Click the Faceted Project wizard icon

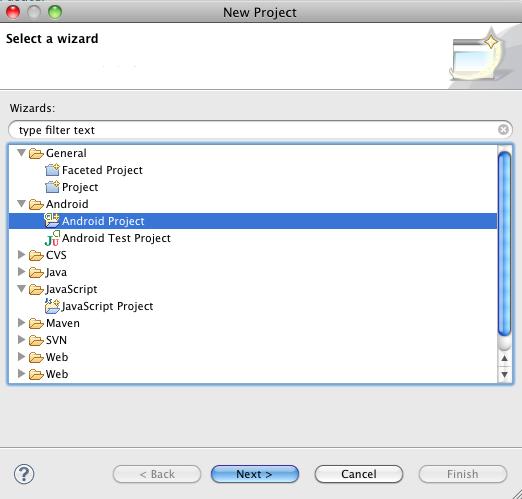click(52, 170)
